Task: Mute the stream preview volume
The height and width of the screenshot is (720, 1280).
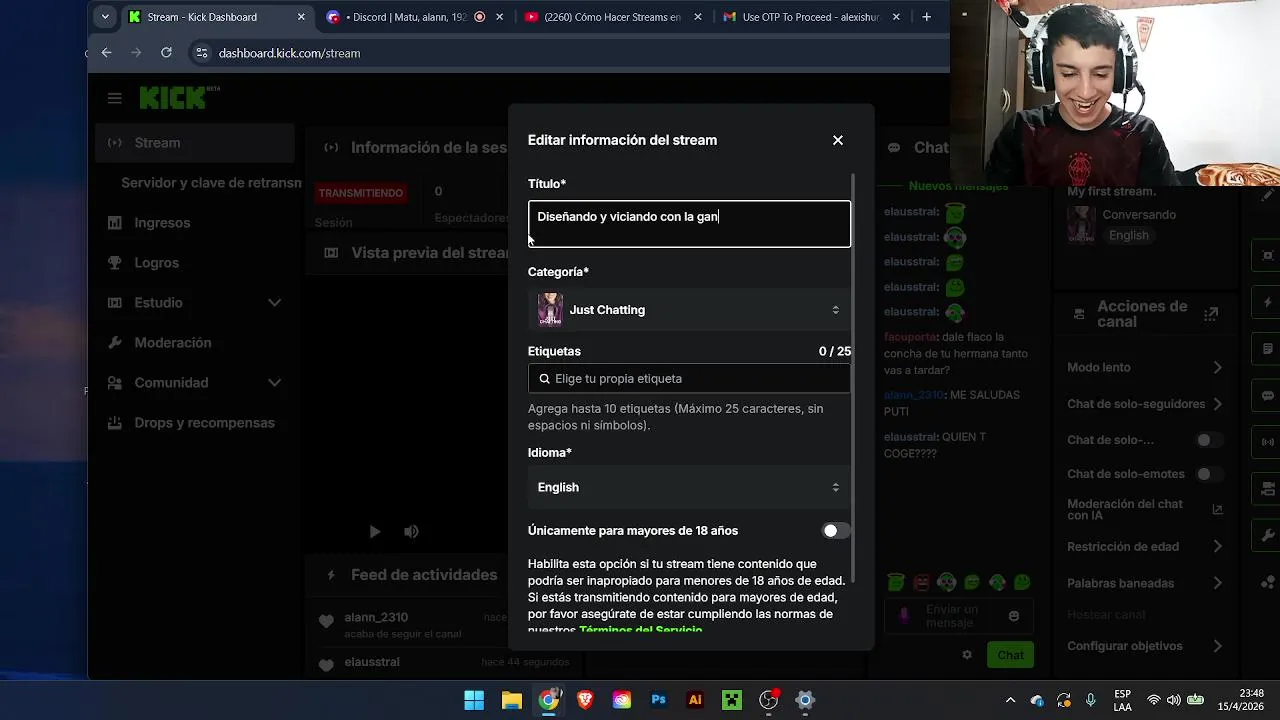Action: [x=411, y=532]
